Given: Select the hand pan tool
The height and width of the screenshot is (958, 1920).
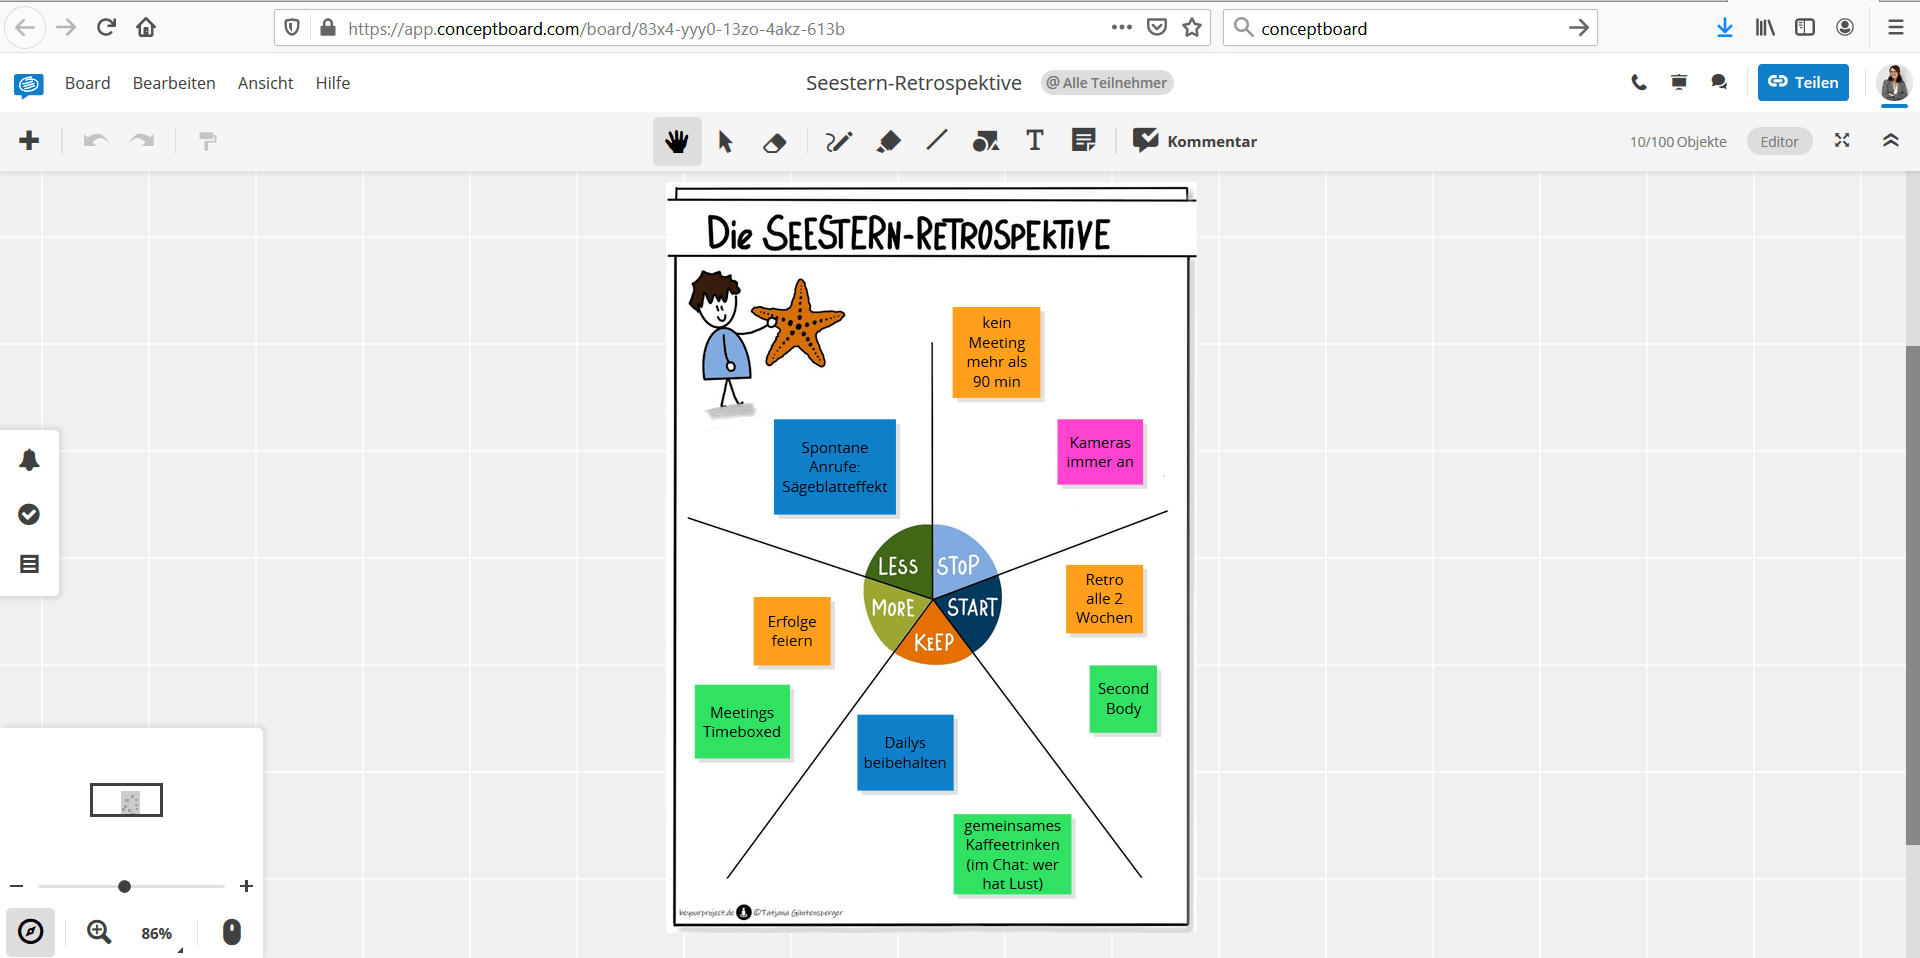Looking at the screenshot, I should 677,141.
